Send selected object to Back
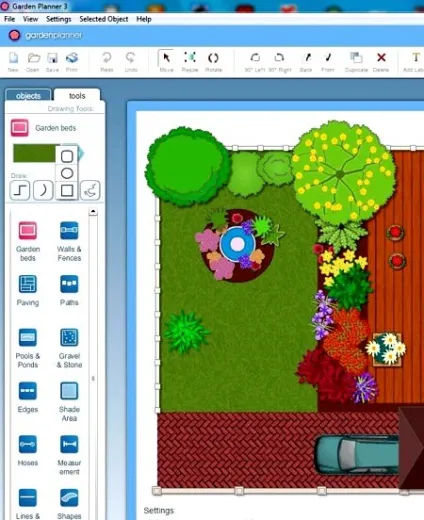This screenshot has width=424, height=520. 307,58
